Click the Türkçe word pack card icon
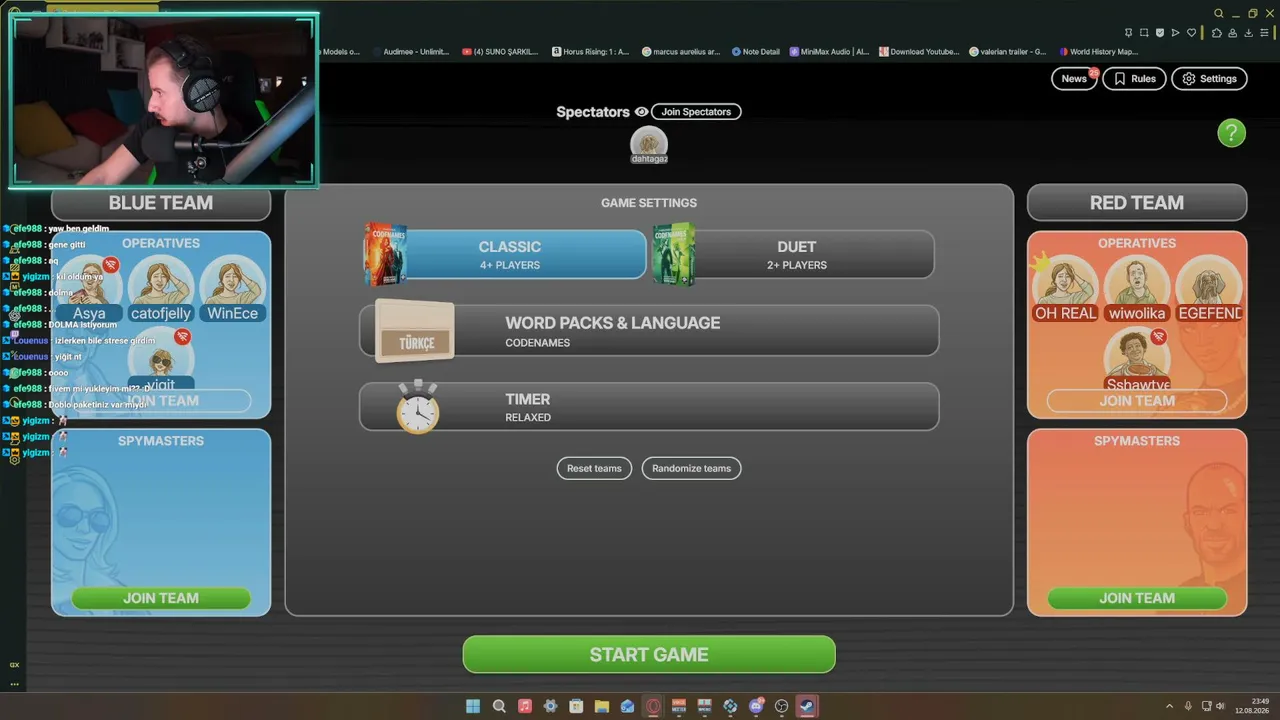This screenshot has width=1280, height=720. (414, 332)
